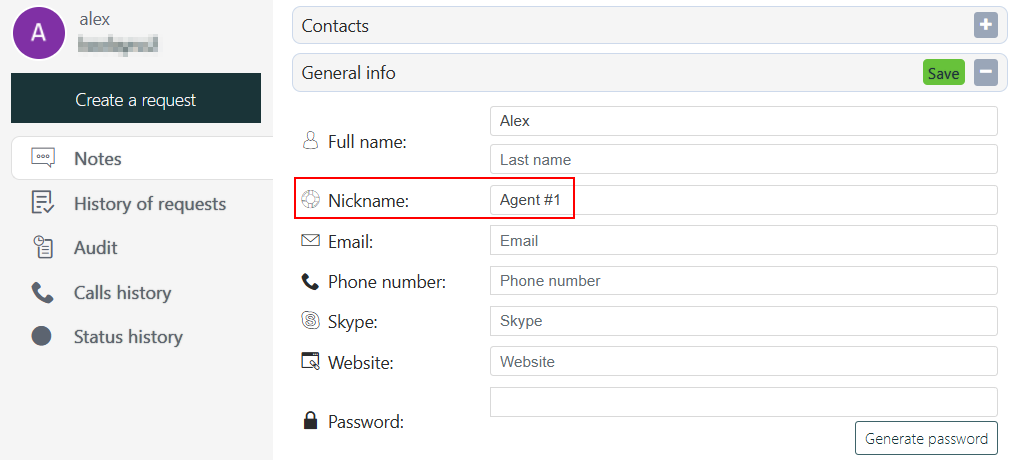Viewport: 1011px width, 460px height.
Task: Click the Generate password button
Action: pos(926,438)
